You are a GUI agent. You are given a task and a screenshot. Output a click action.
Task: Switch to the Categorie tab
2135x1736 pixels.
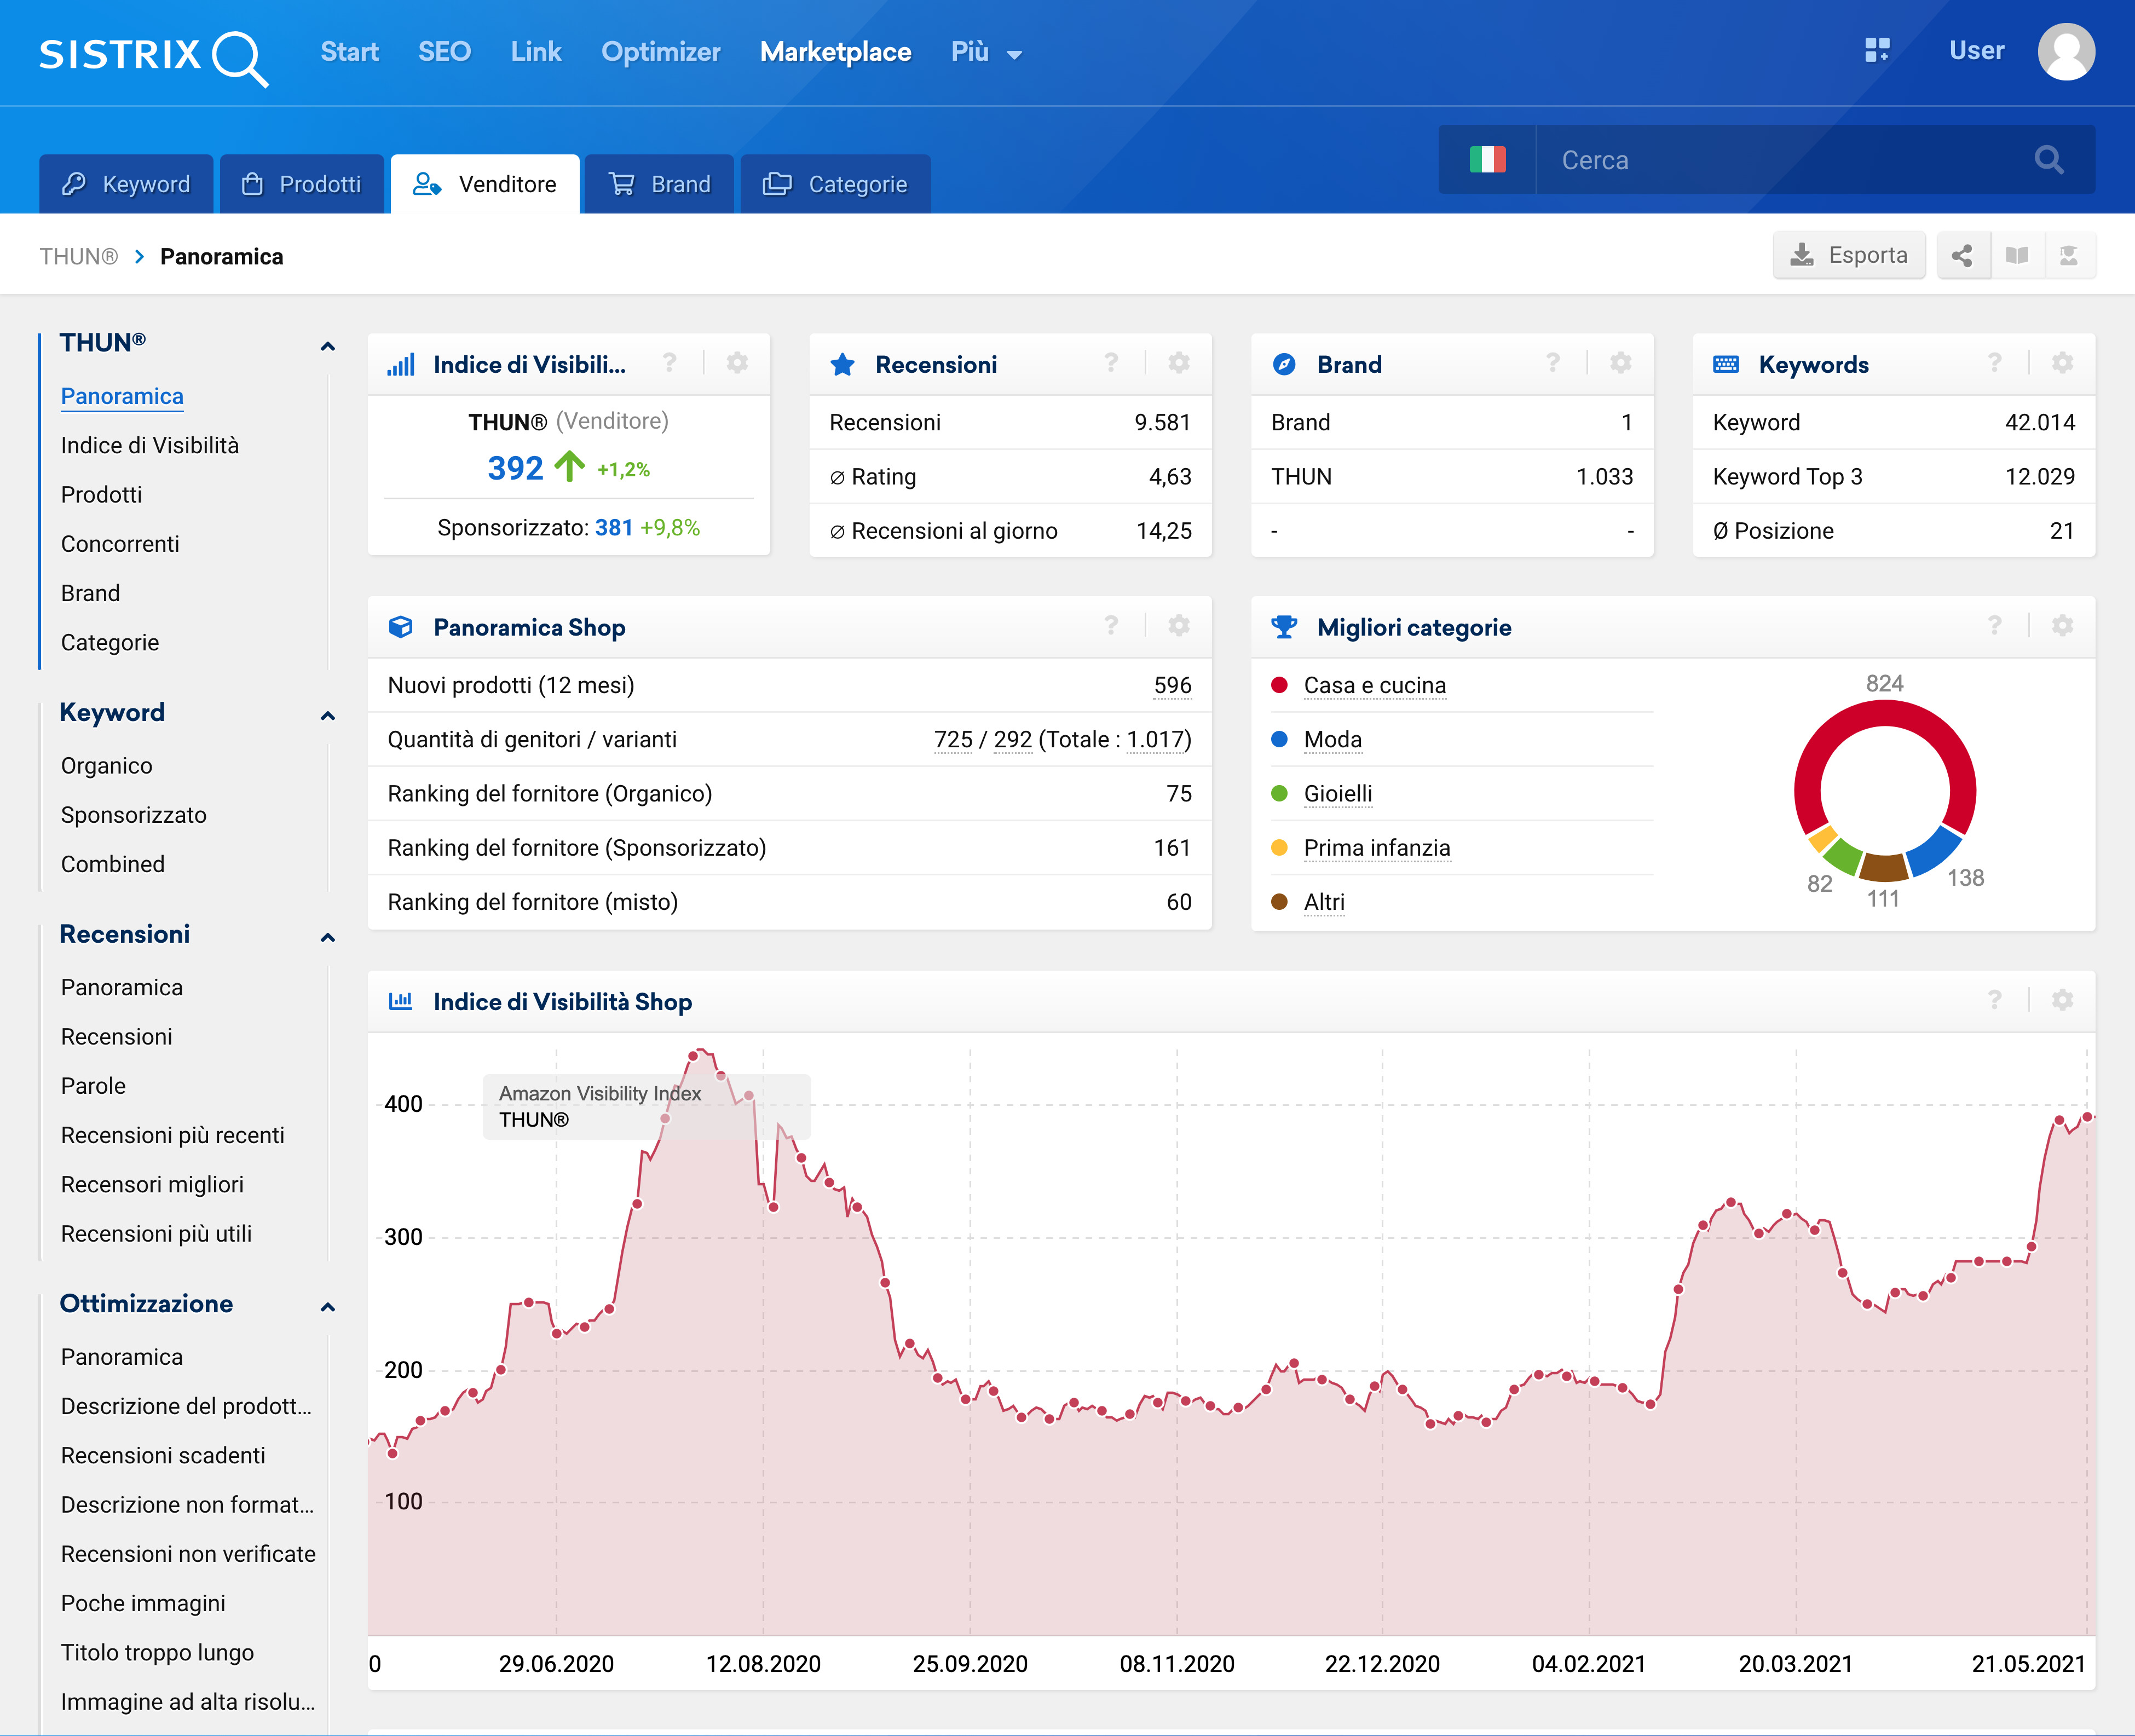(835, 184)
